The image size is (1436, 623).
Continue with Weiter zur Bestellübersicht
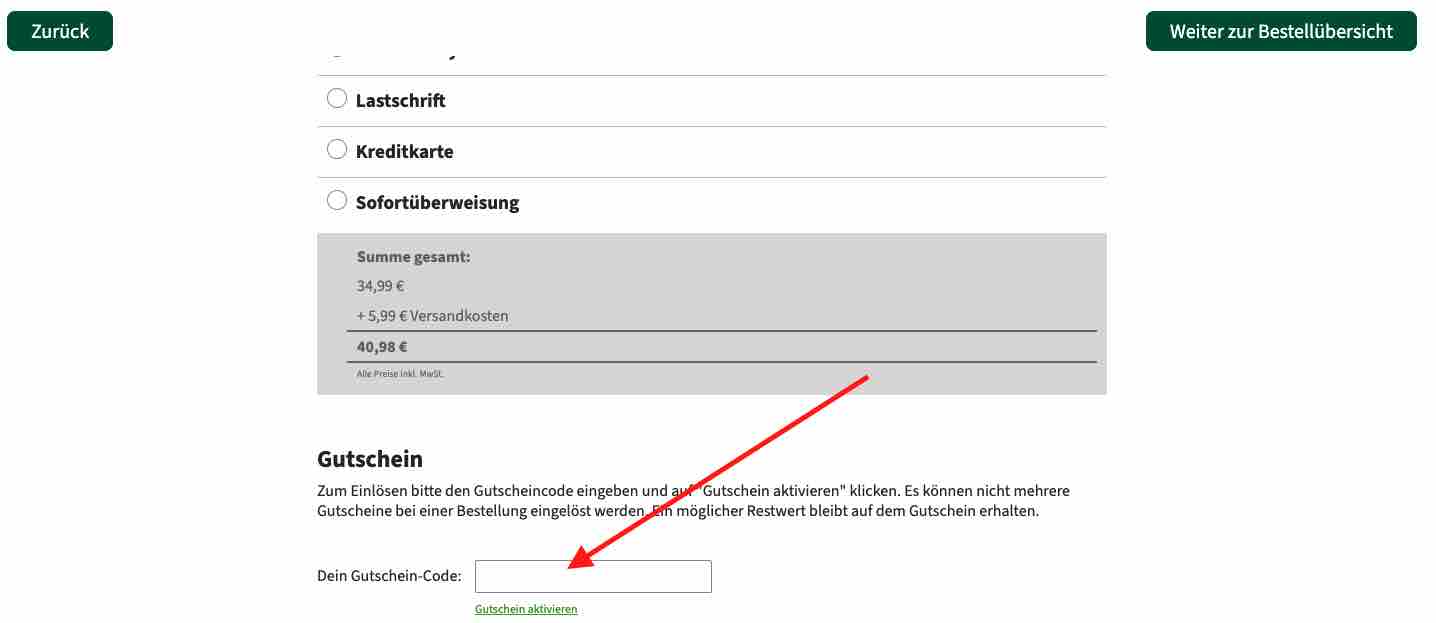(x=1281, y=31)
